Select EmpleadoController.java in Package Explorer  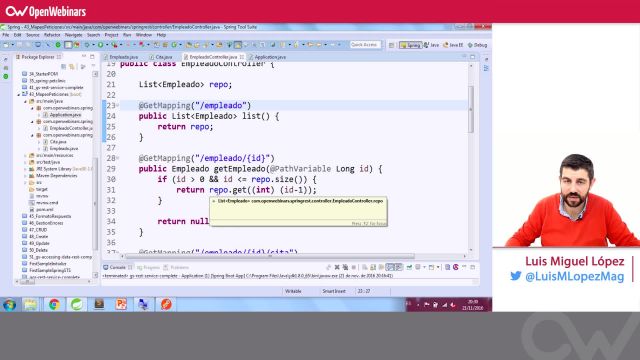tap(69, 128)
